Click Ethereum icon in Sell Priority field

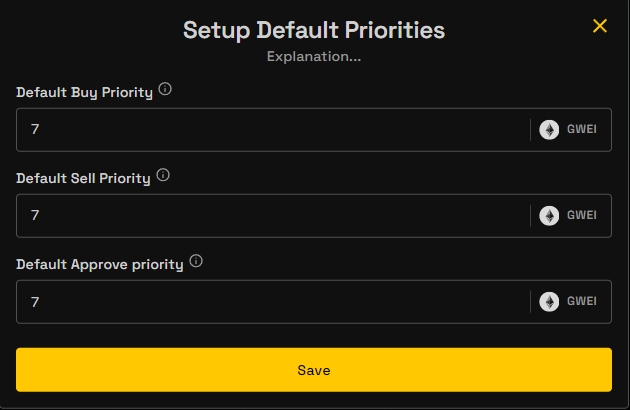pos(549,215)
